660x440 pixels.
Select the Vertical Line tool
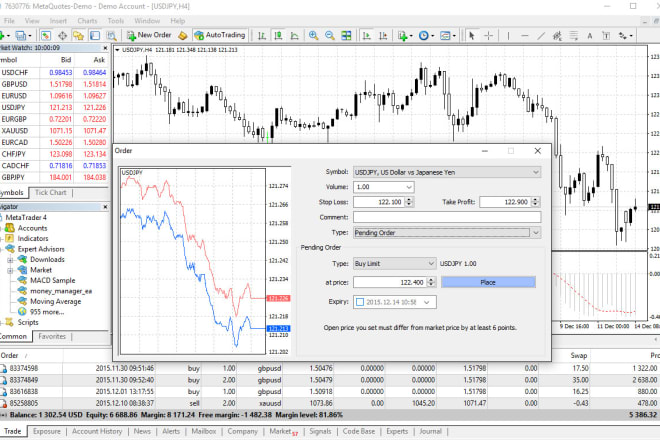point(508,35)
